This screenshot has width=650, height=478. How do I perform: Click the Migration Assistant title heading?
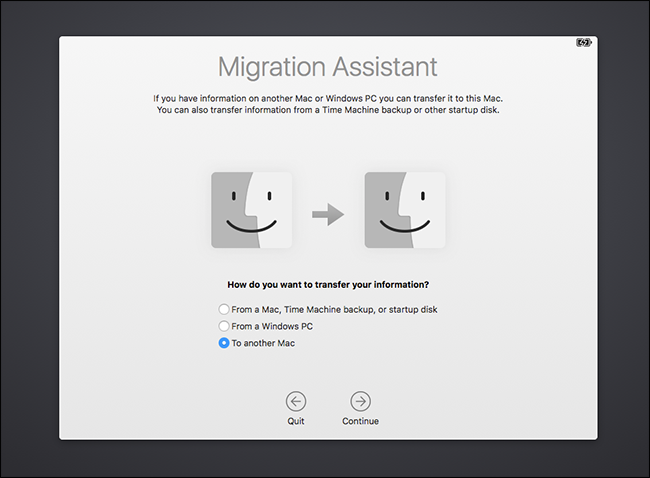click(328, 68)
